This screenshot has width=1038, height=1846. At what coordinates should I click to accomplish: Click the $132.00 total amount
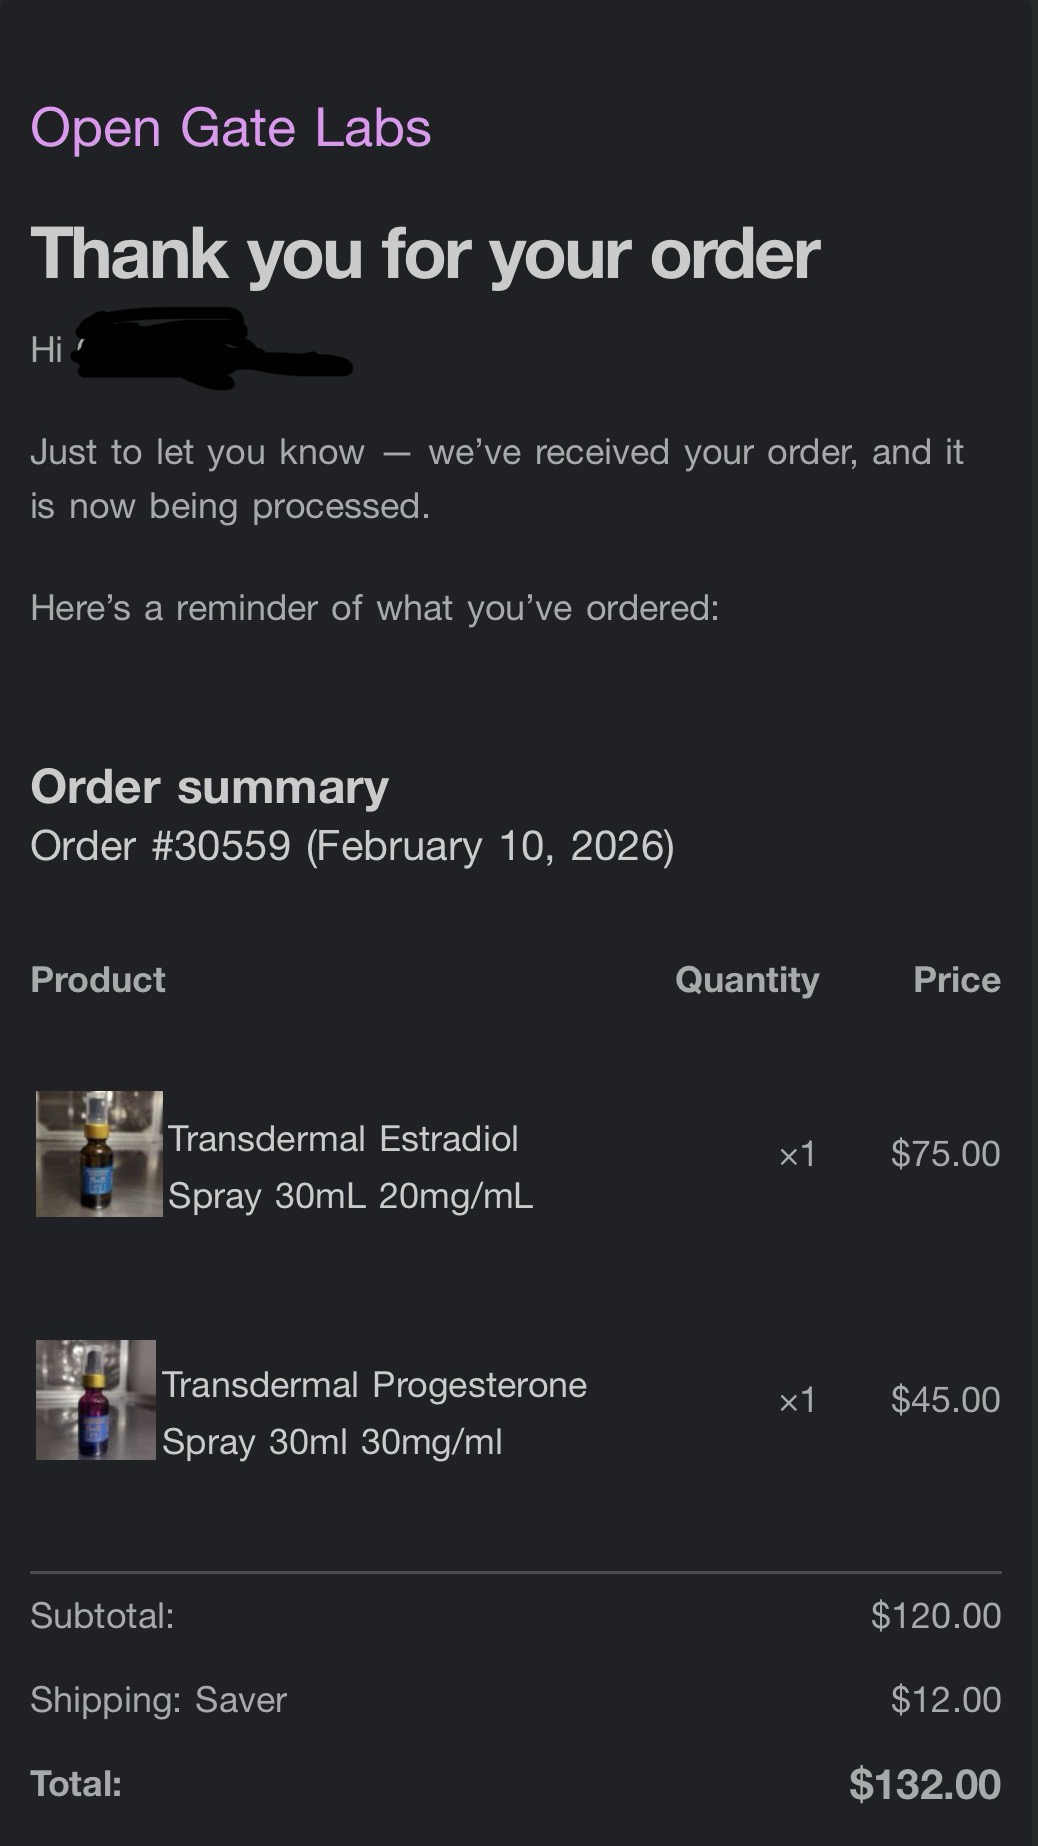point(924,1785)
